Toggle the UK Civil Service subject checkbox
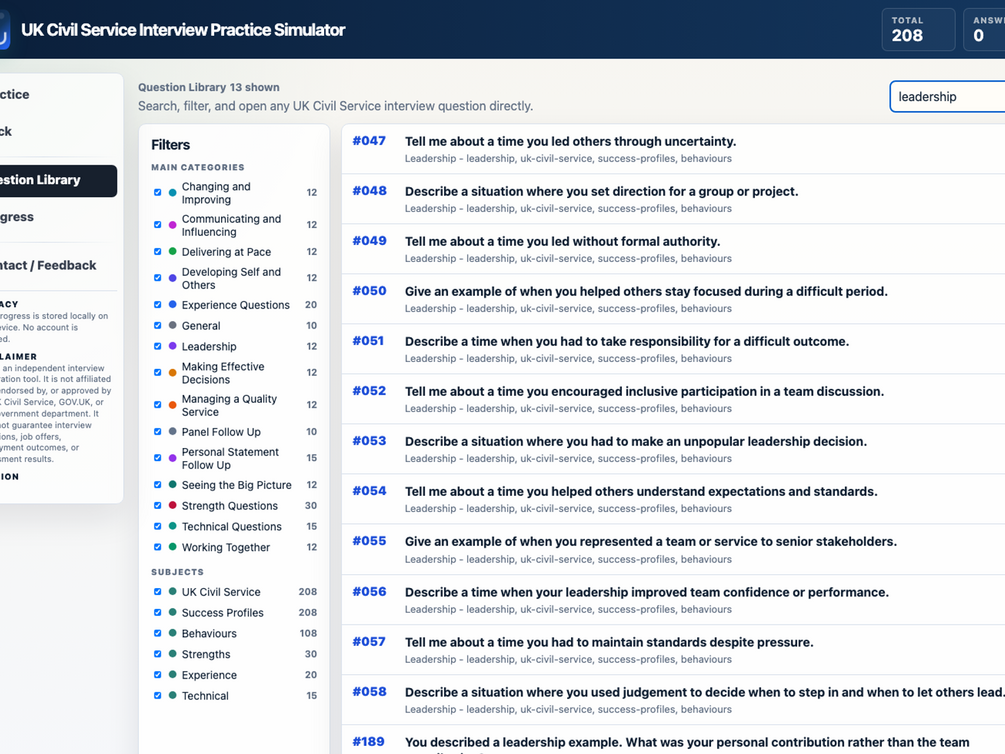 point(158,592)
